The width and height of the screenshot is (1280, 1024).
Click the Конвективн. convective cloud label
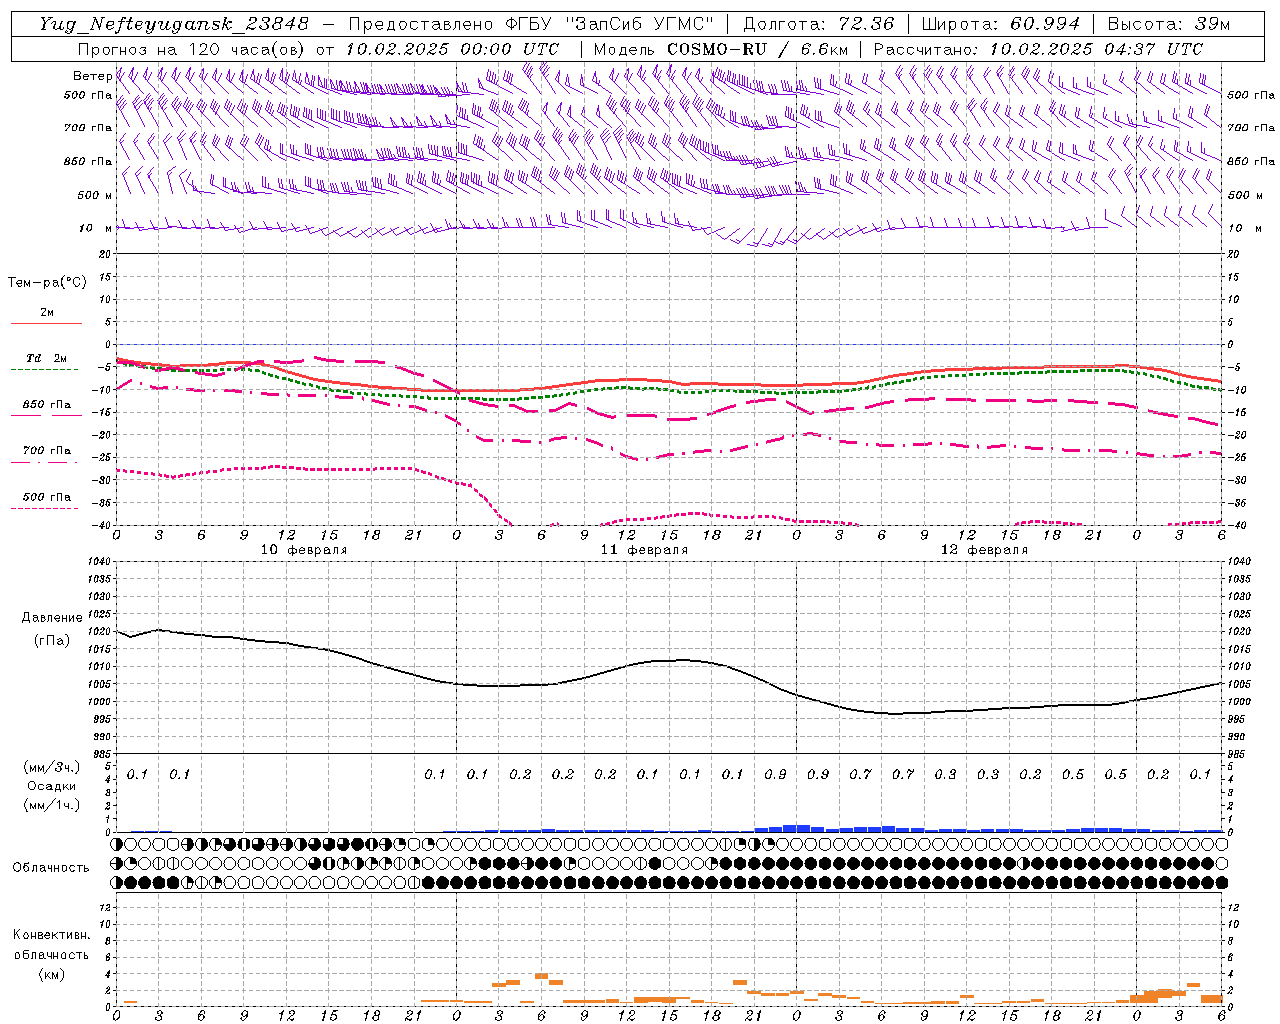[51, 935]
